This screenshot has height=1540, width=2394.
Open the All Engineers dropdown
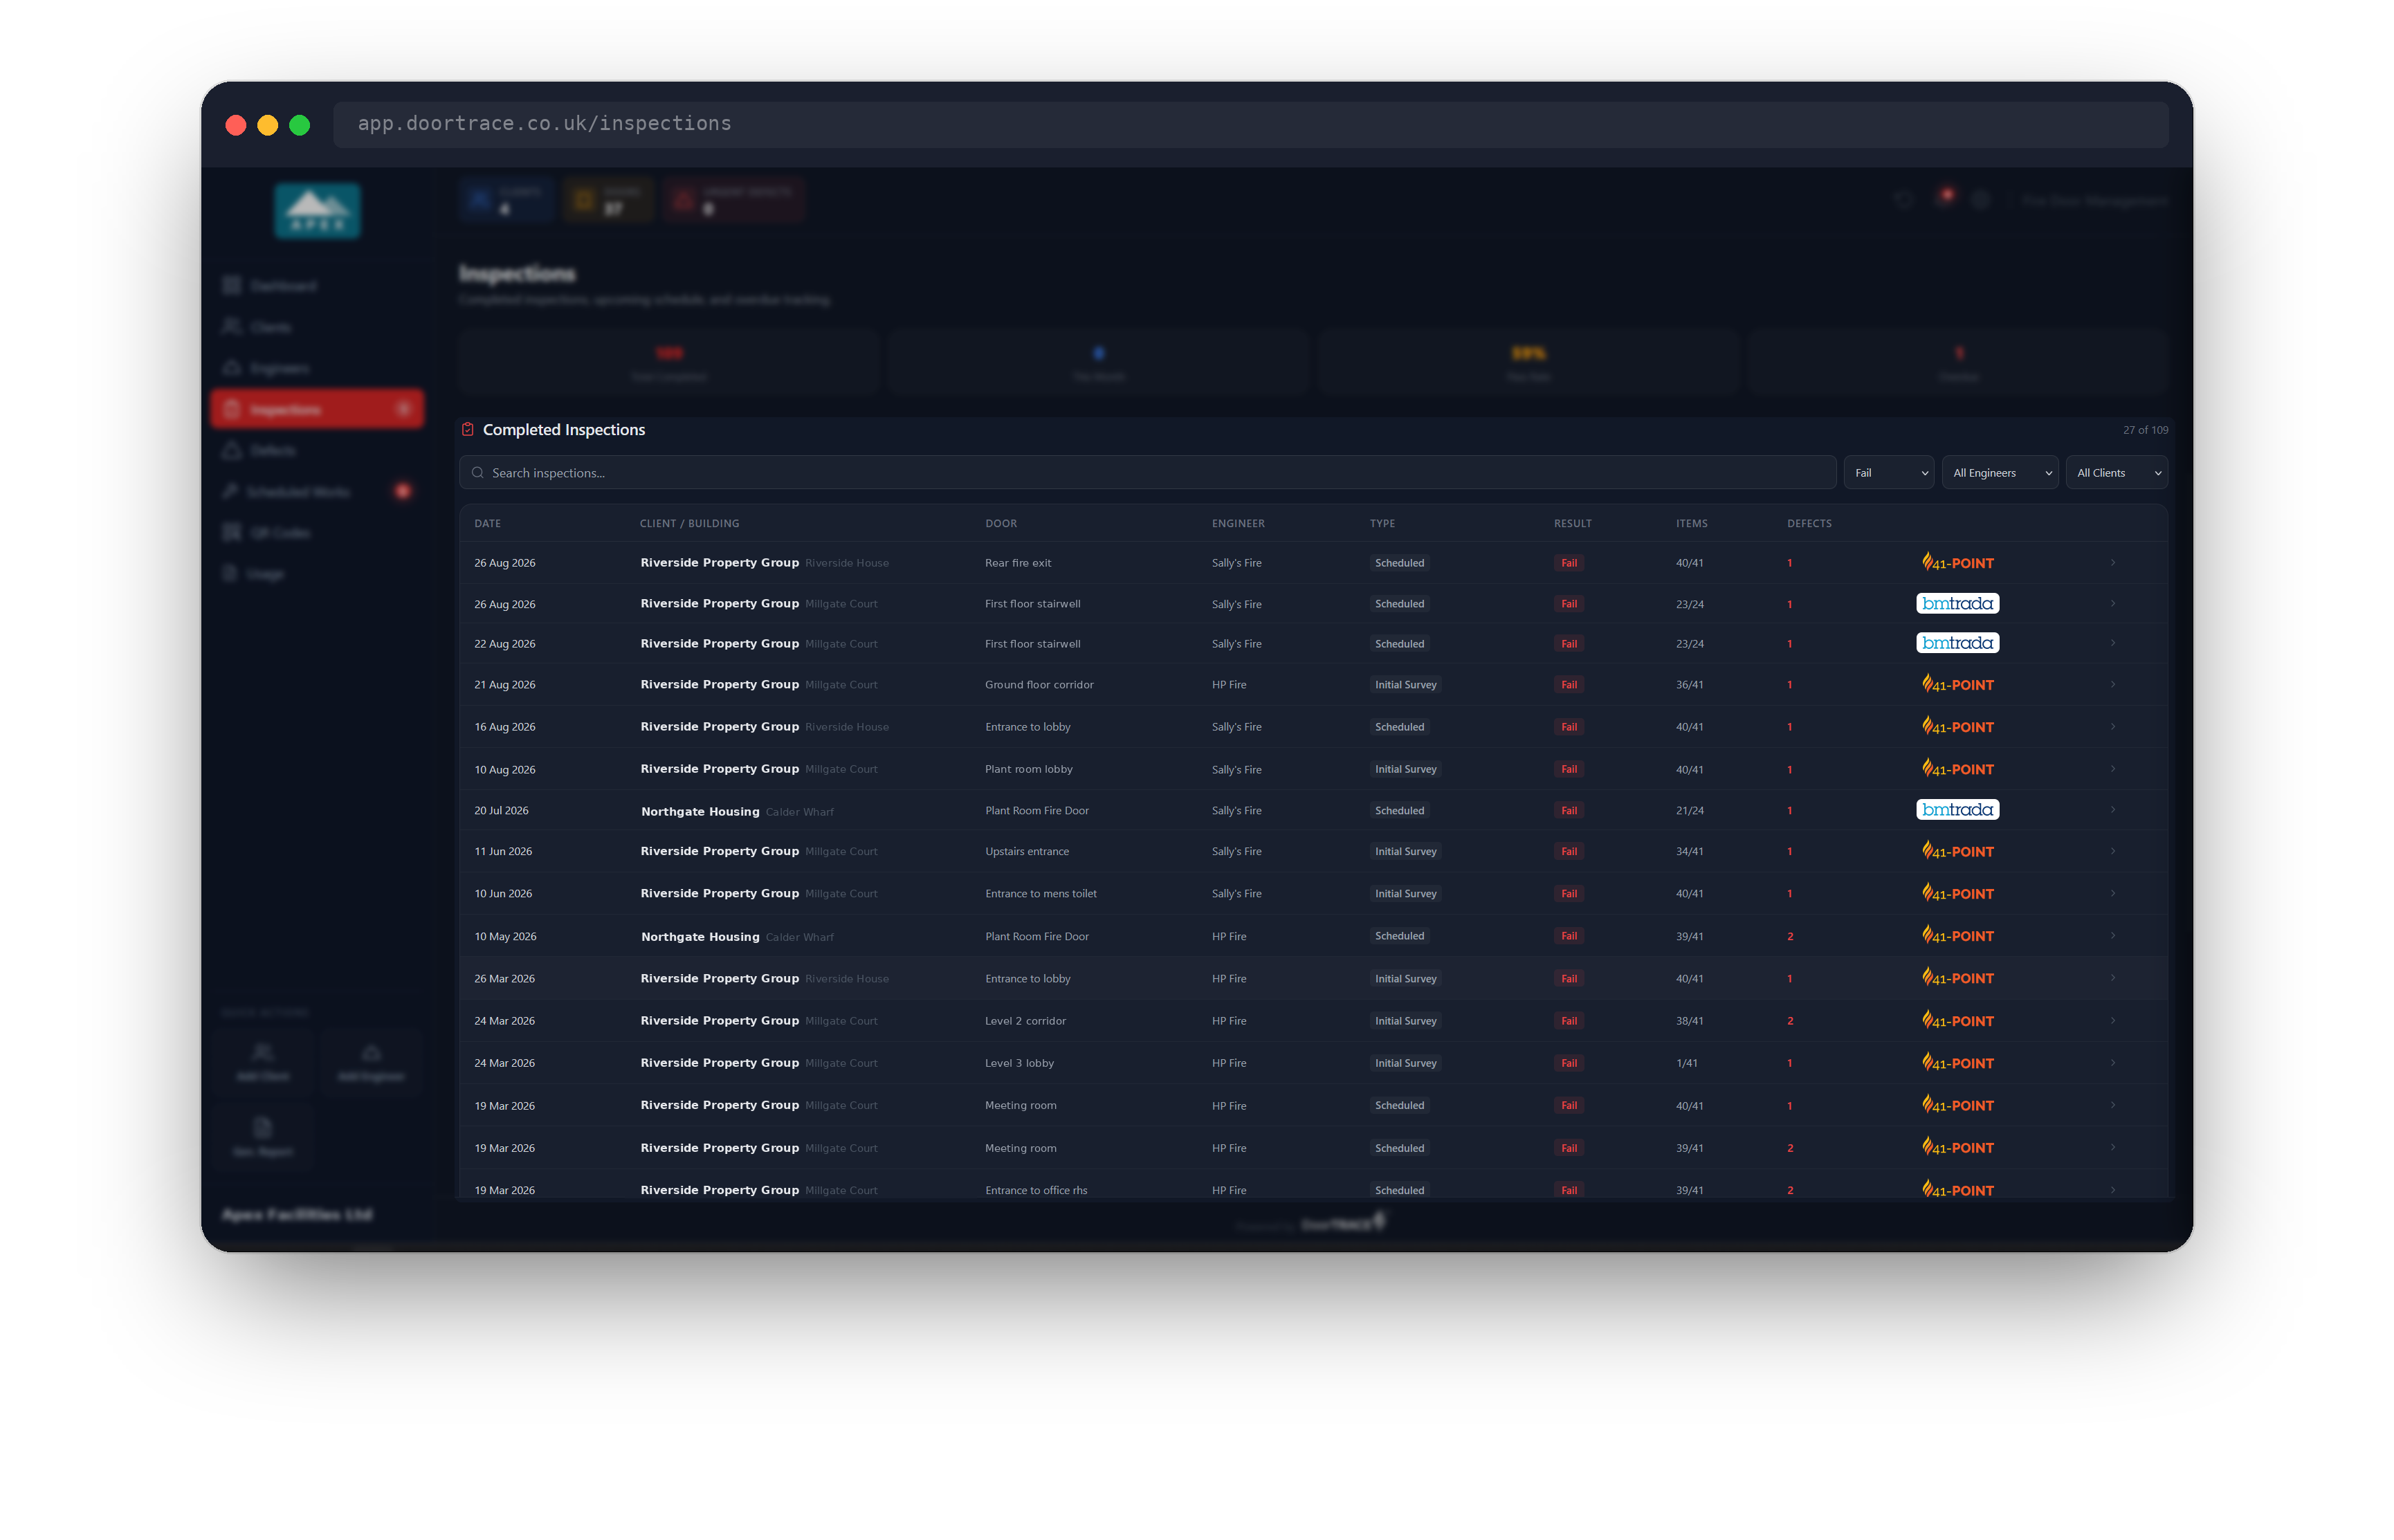point(2000,473)
